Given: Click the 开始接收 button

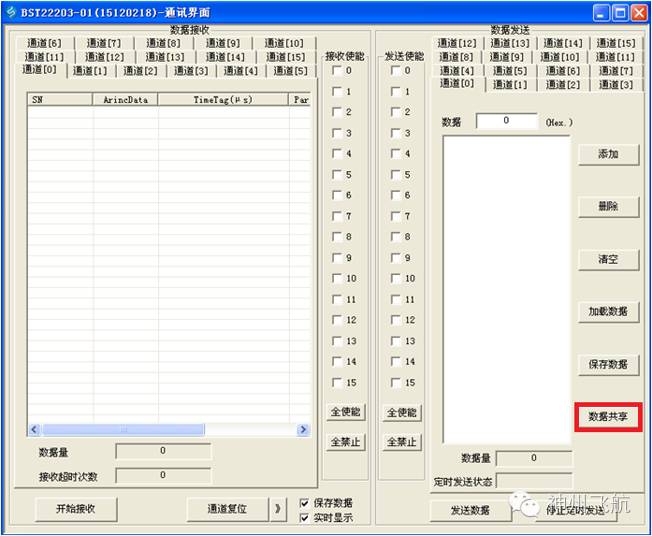Looking at the screenshot, I should (76, 509).
